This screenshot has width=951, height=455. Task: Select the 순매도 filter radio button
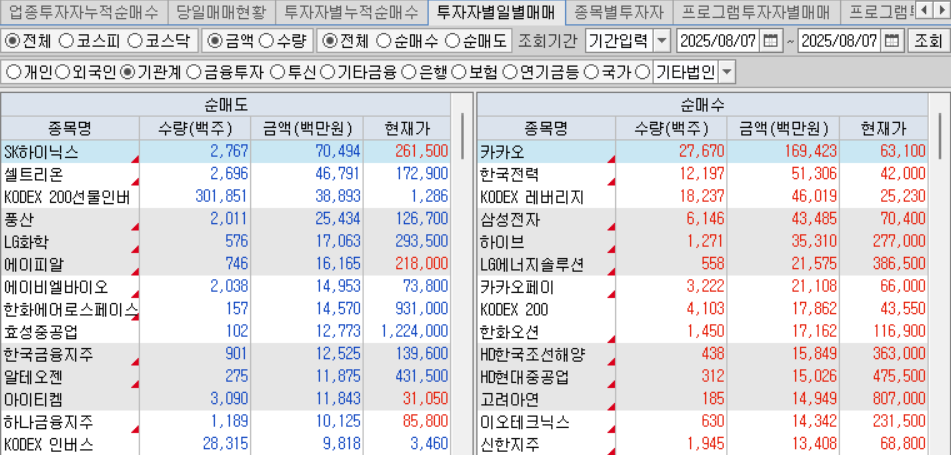click(452, 41)
